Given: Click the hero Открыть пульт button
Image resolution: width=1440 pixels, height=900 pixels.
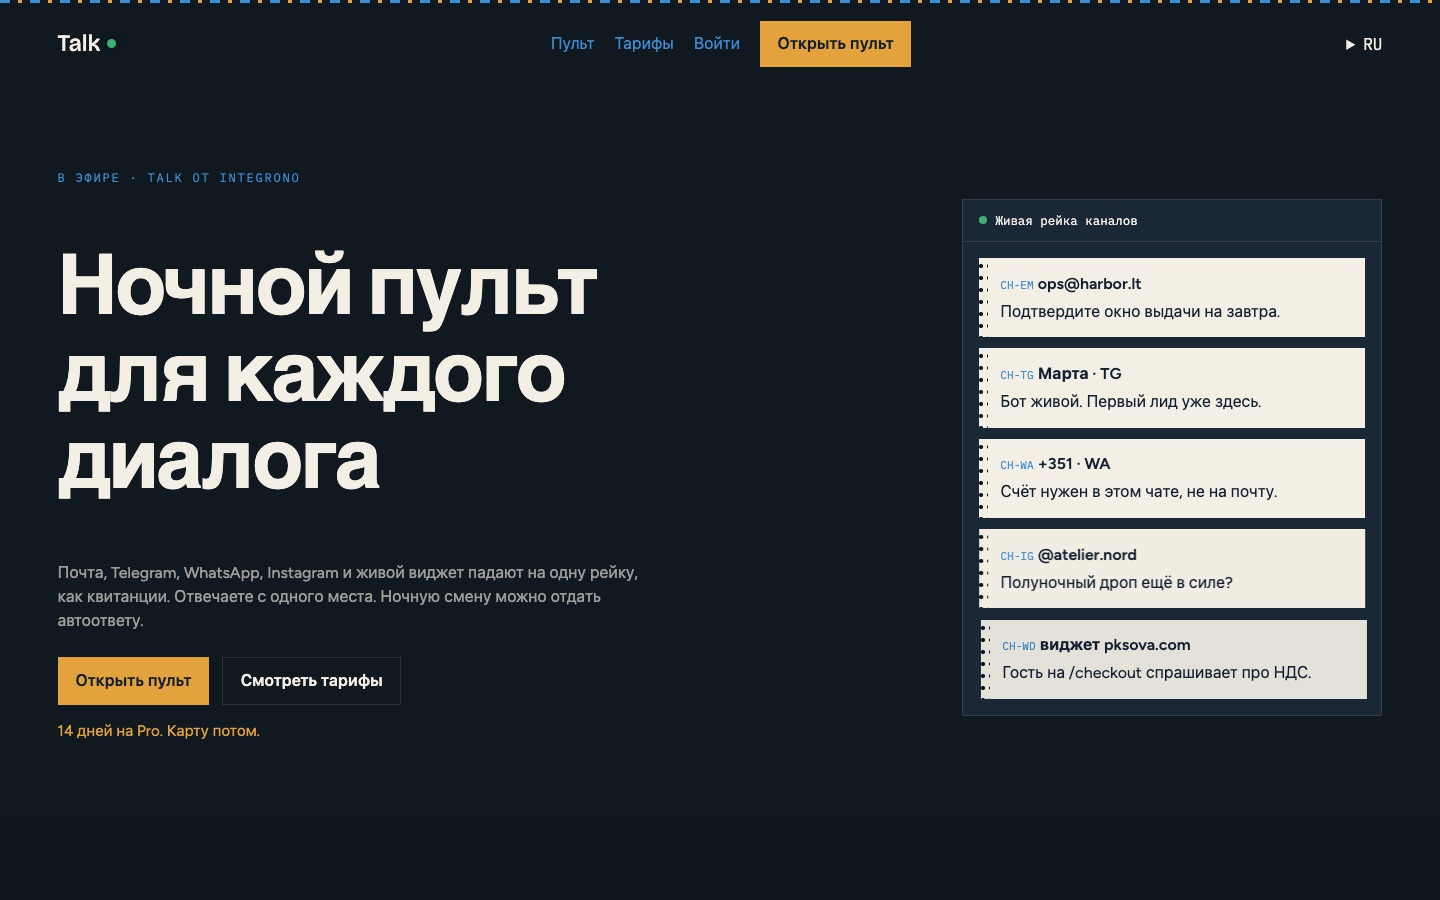Looking at the screenshot, I should click(133, 681).
